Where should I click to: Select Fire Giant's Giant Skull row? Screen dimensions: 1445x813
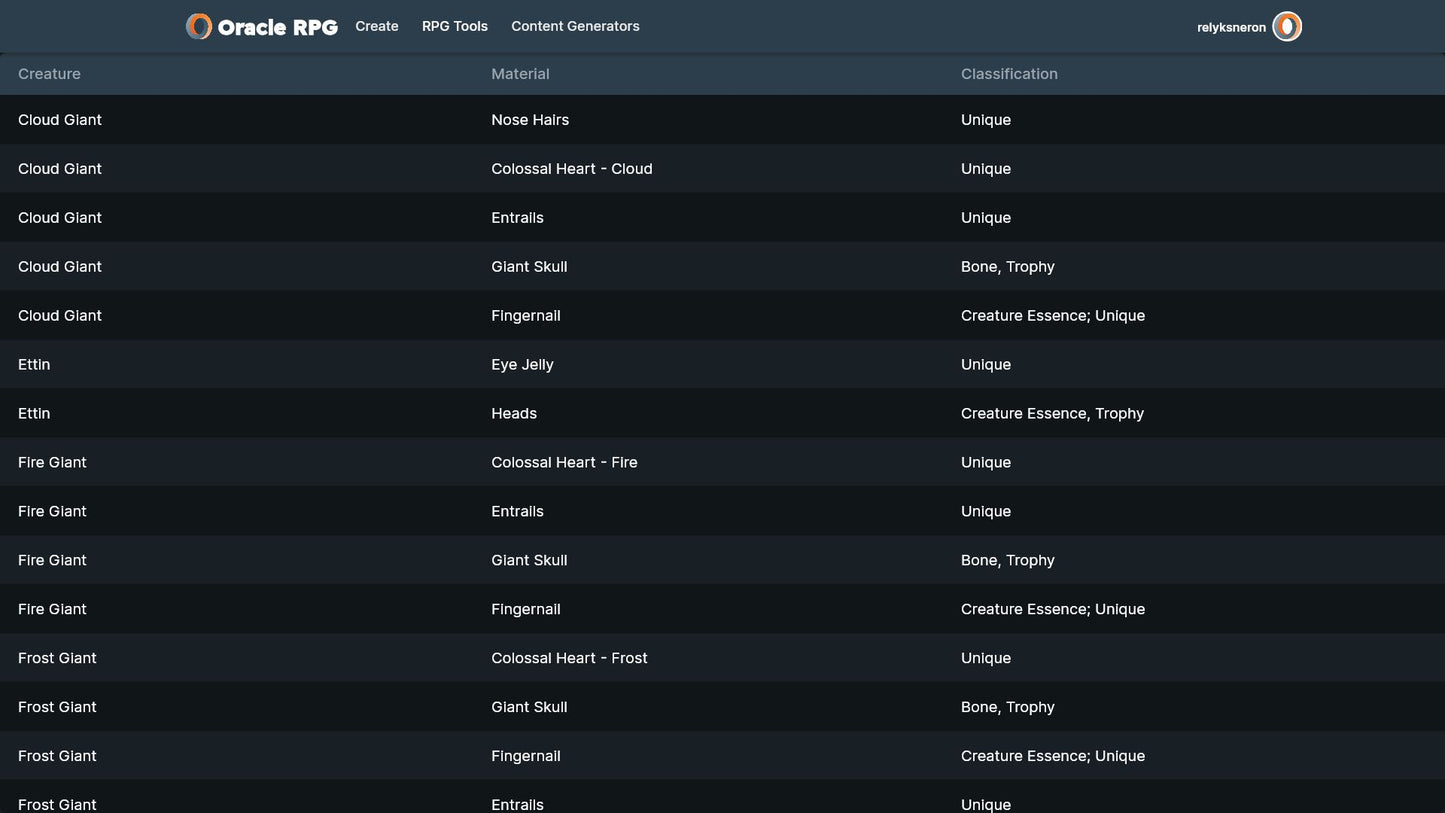[x=529, y=560]
